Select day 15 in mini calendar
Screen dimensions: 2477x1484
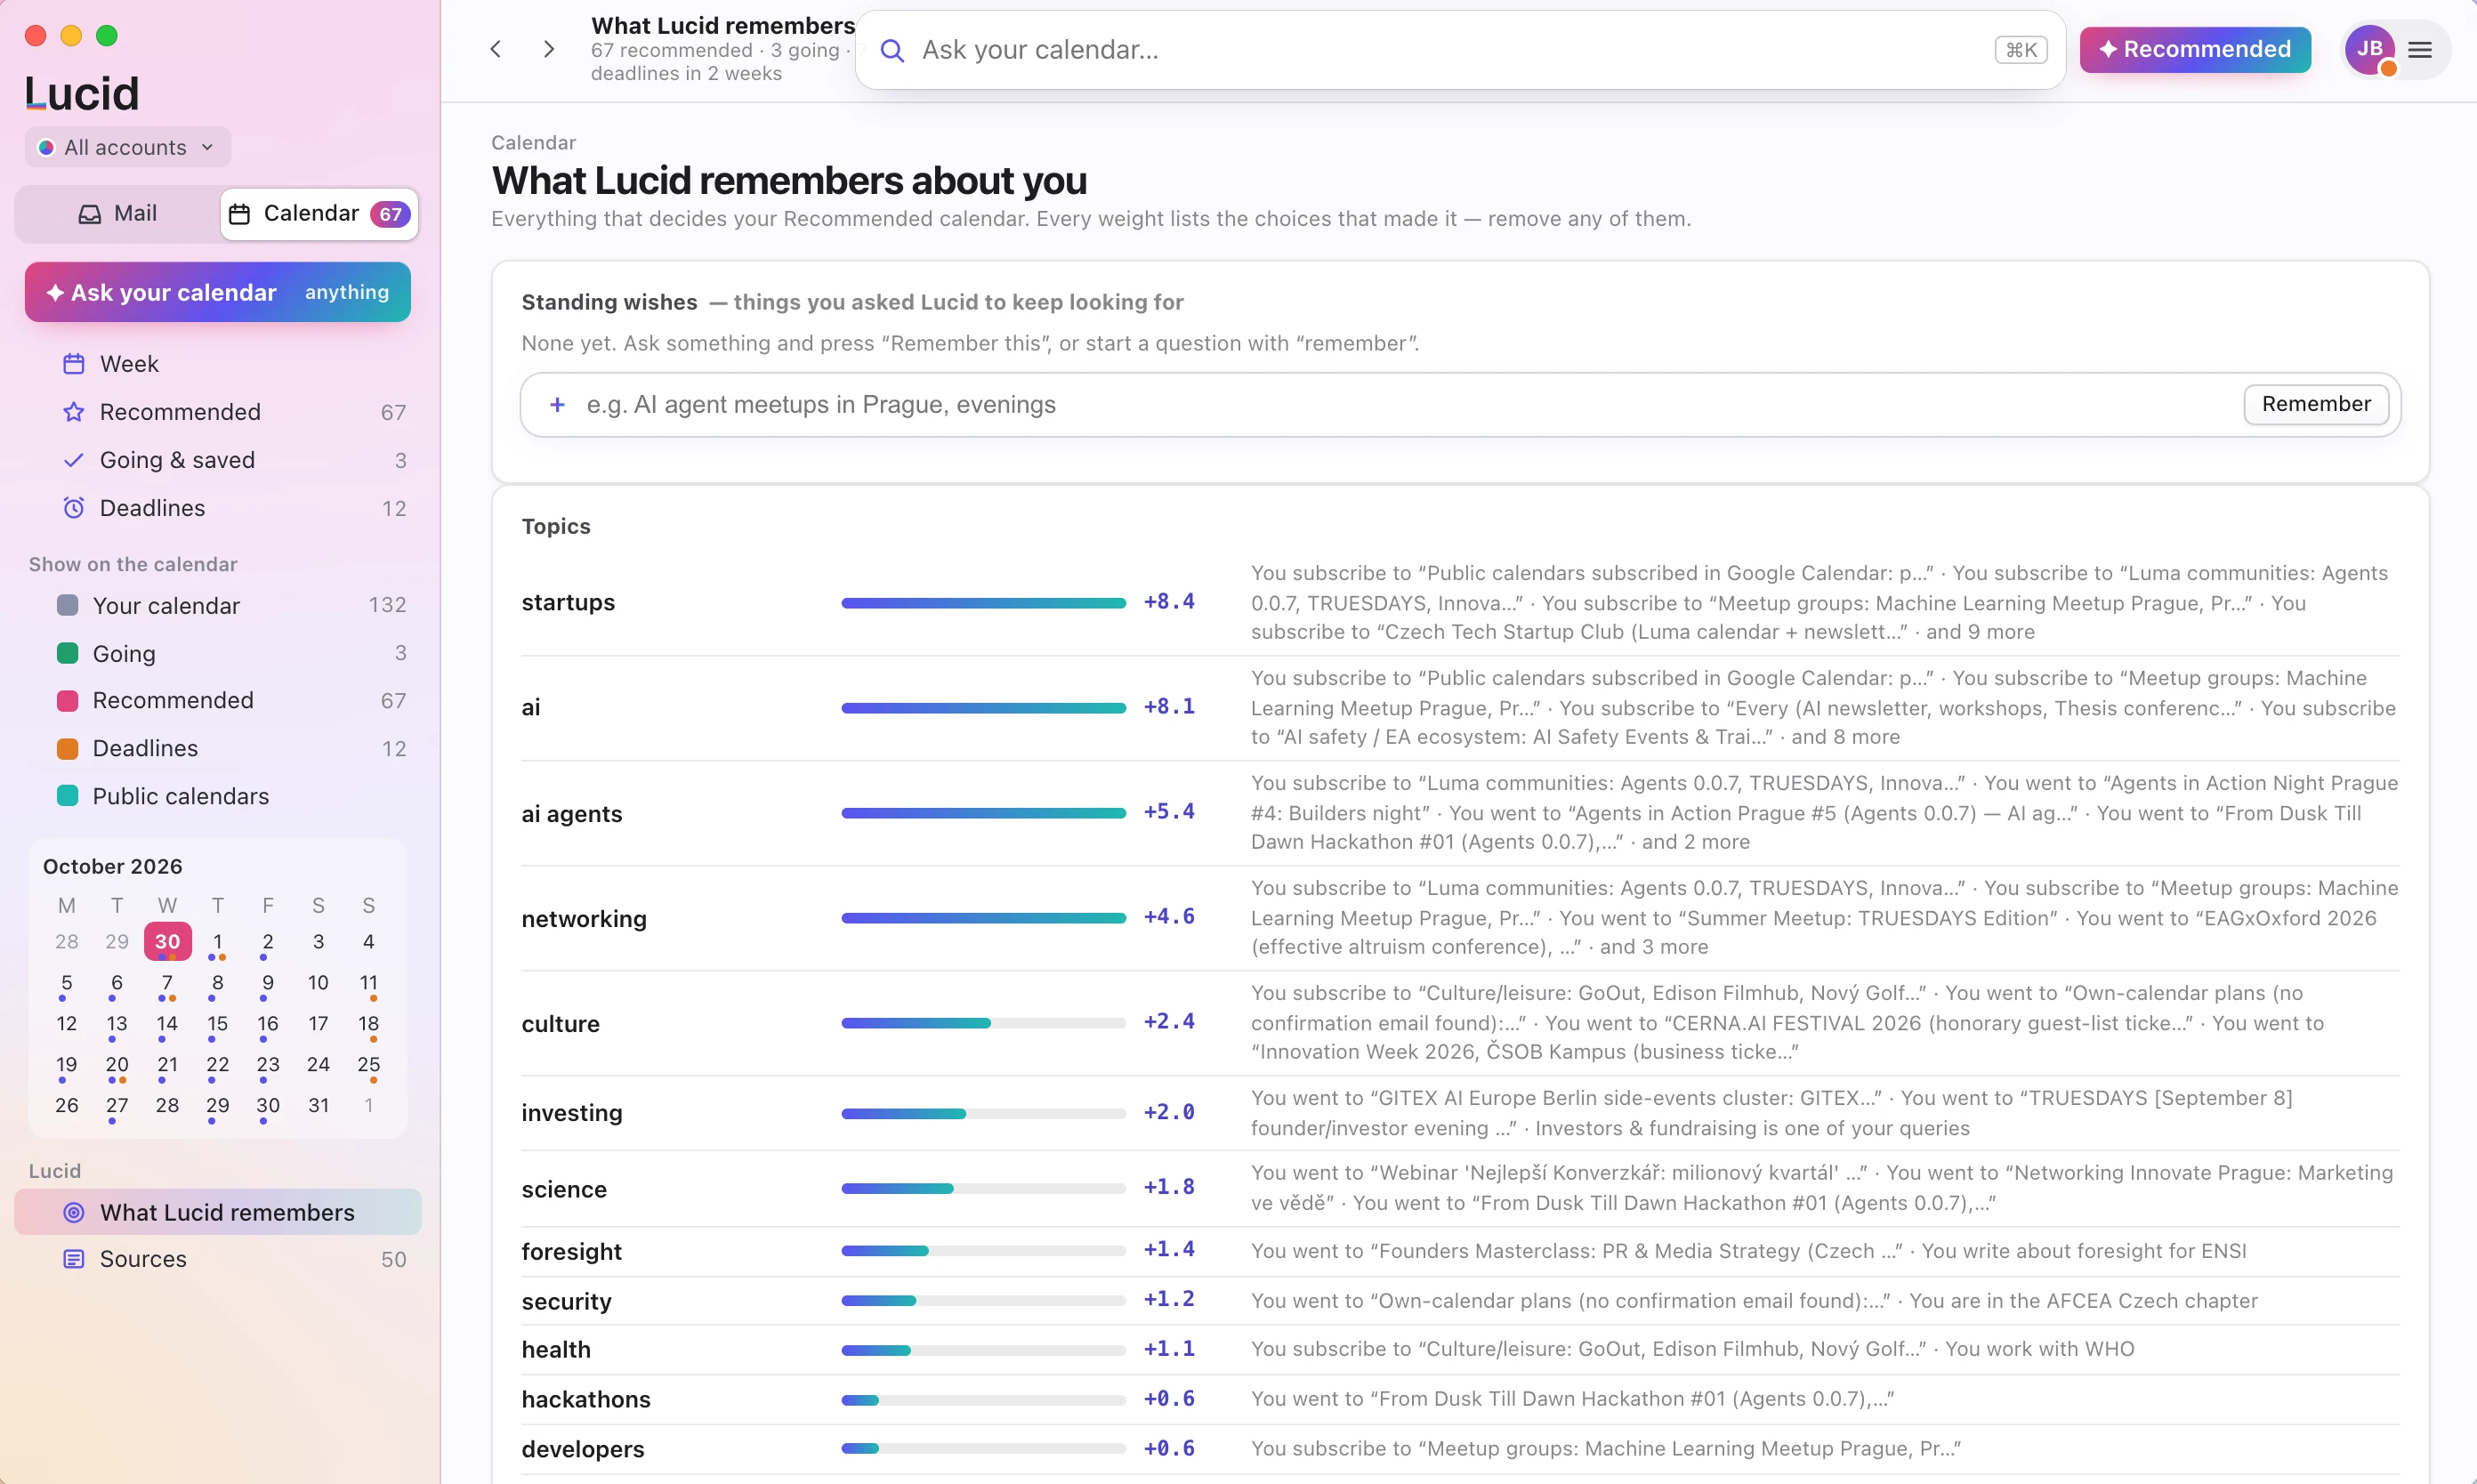tap(217, 1024)
